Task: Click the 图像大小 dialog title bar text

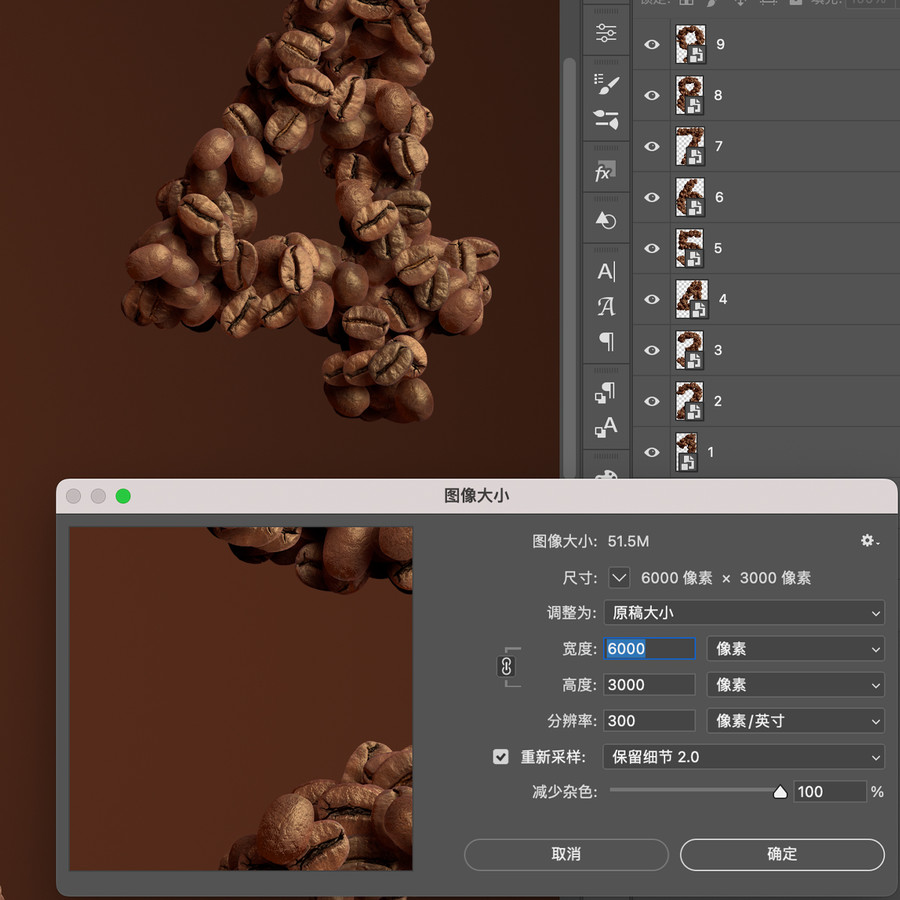Action: click(x=476, y=496)
